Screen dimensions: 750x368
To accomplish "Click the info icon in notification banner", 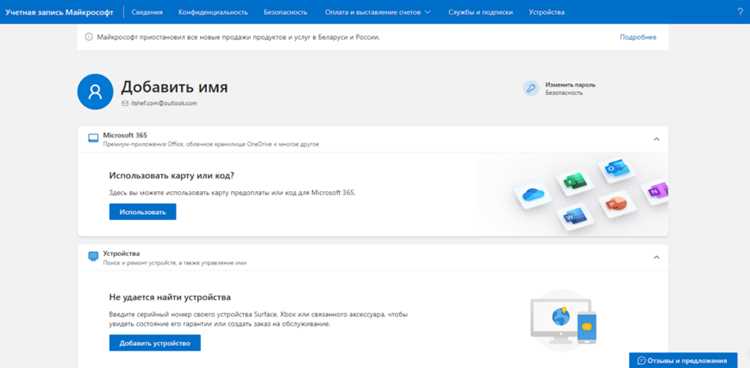I will tap(88, 37).
